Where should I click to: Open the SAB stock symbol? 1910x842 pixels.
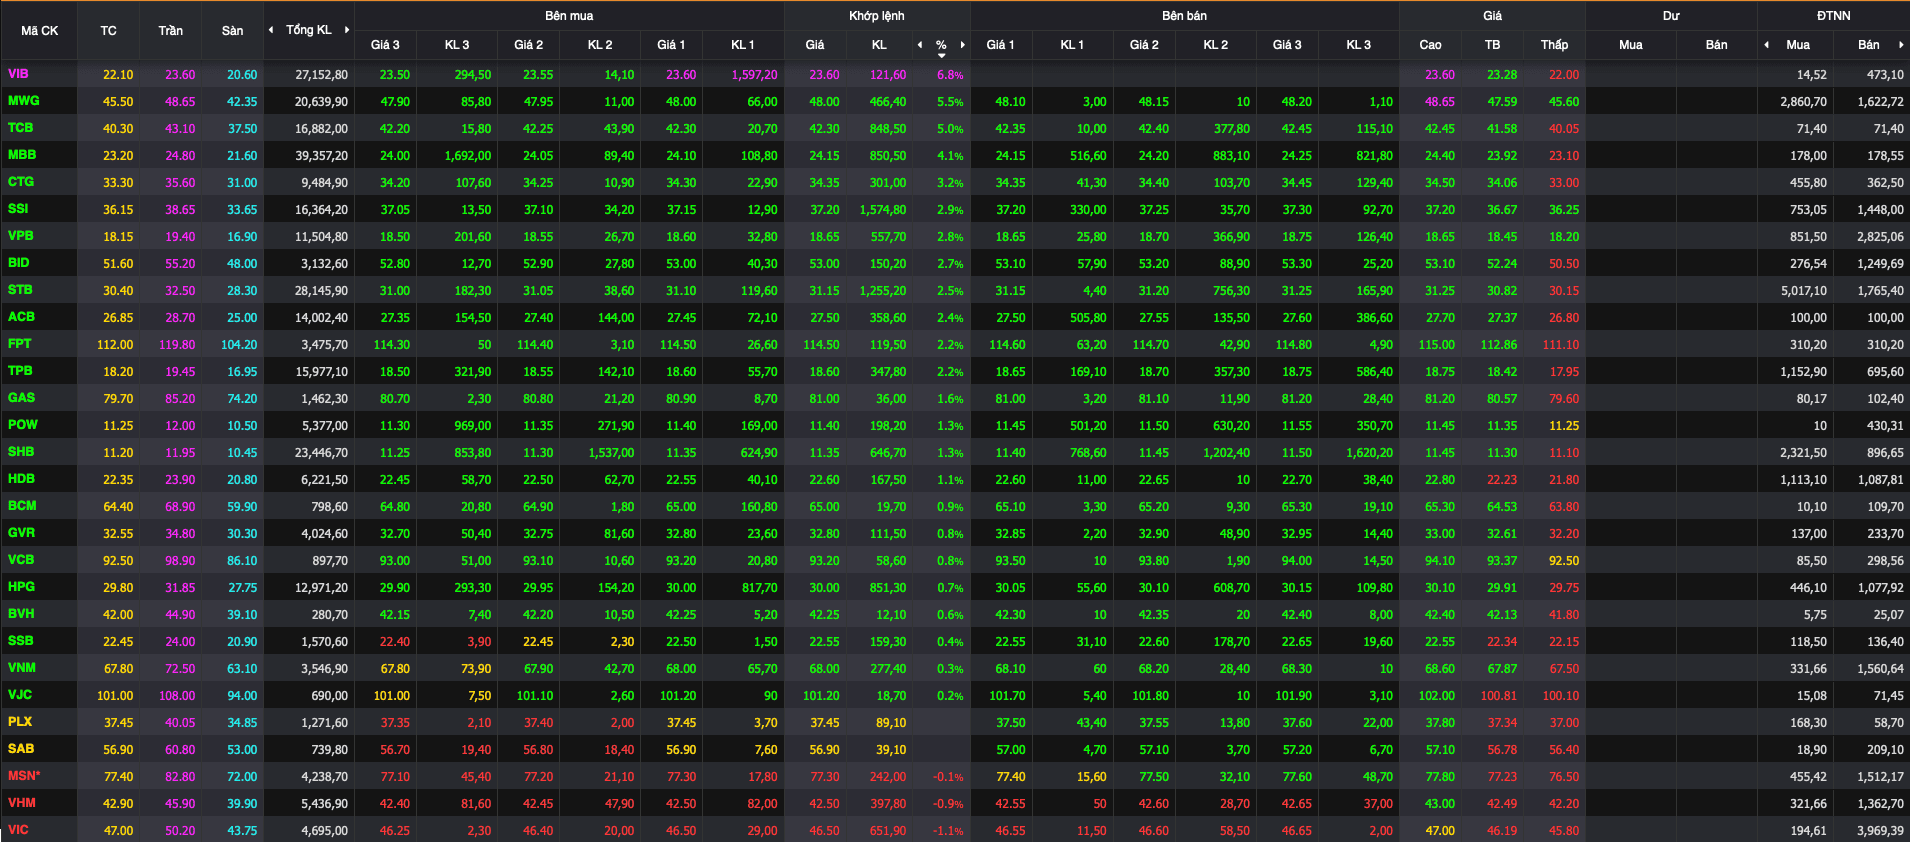(x=21, y=749)
